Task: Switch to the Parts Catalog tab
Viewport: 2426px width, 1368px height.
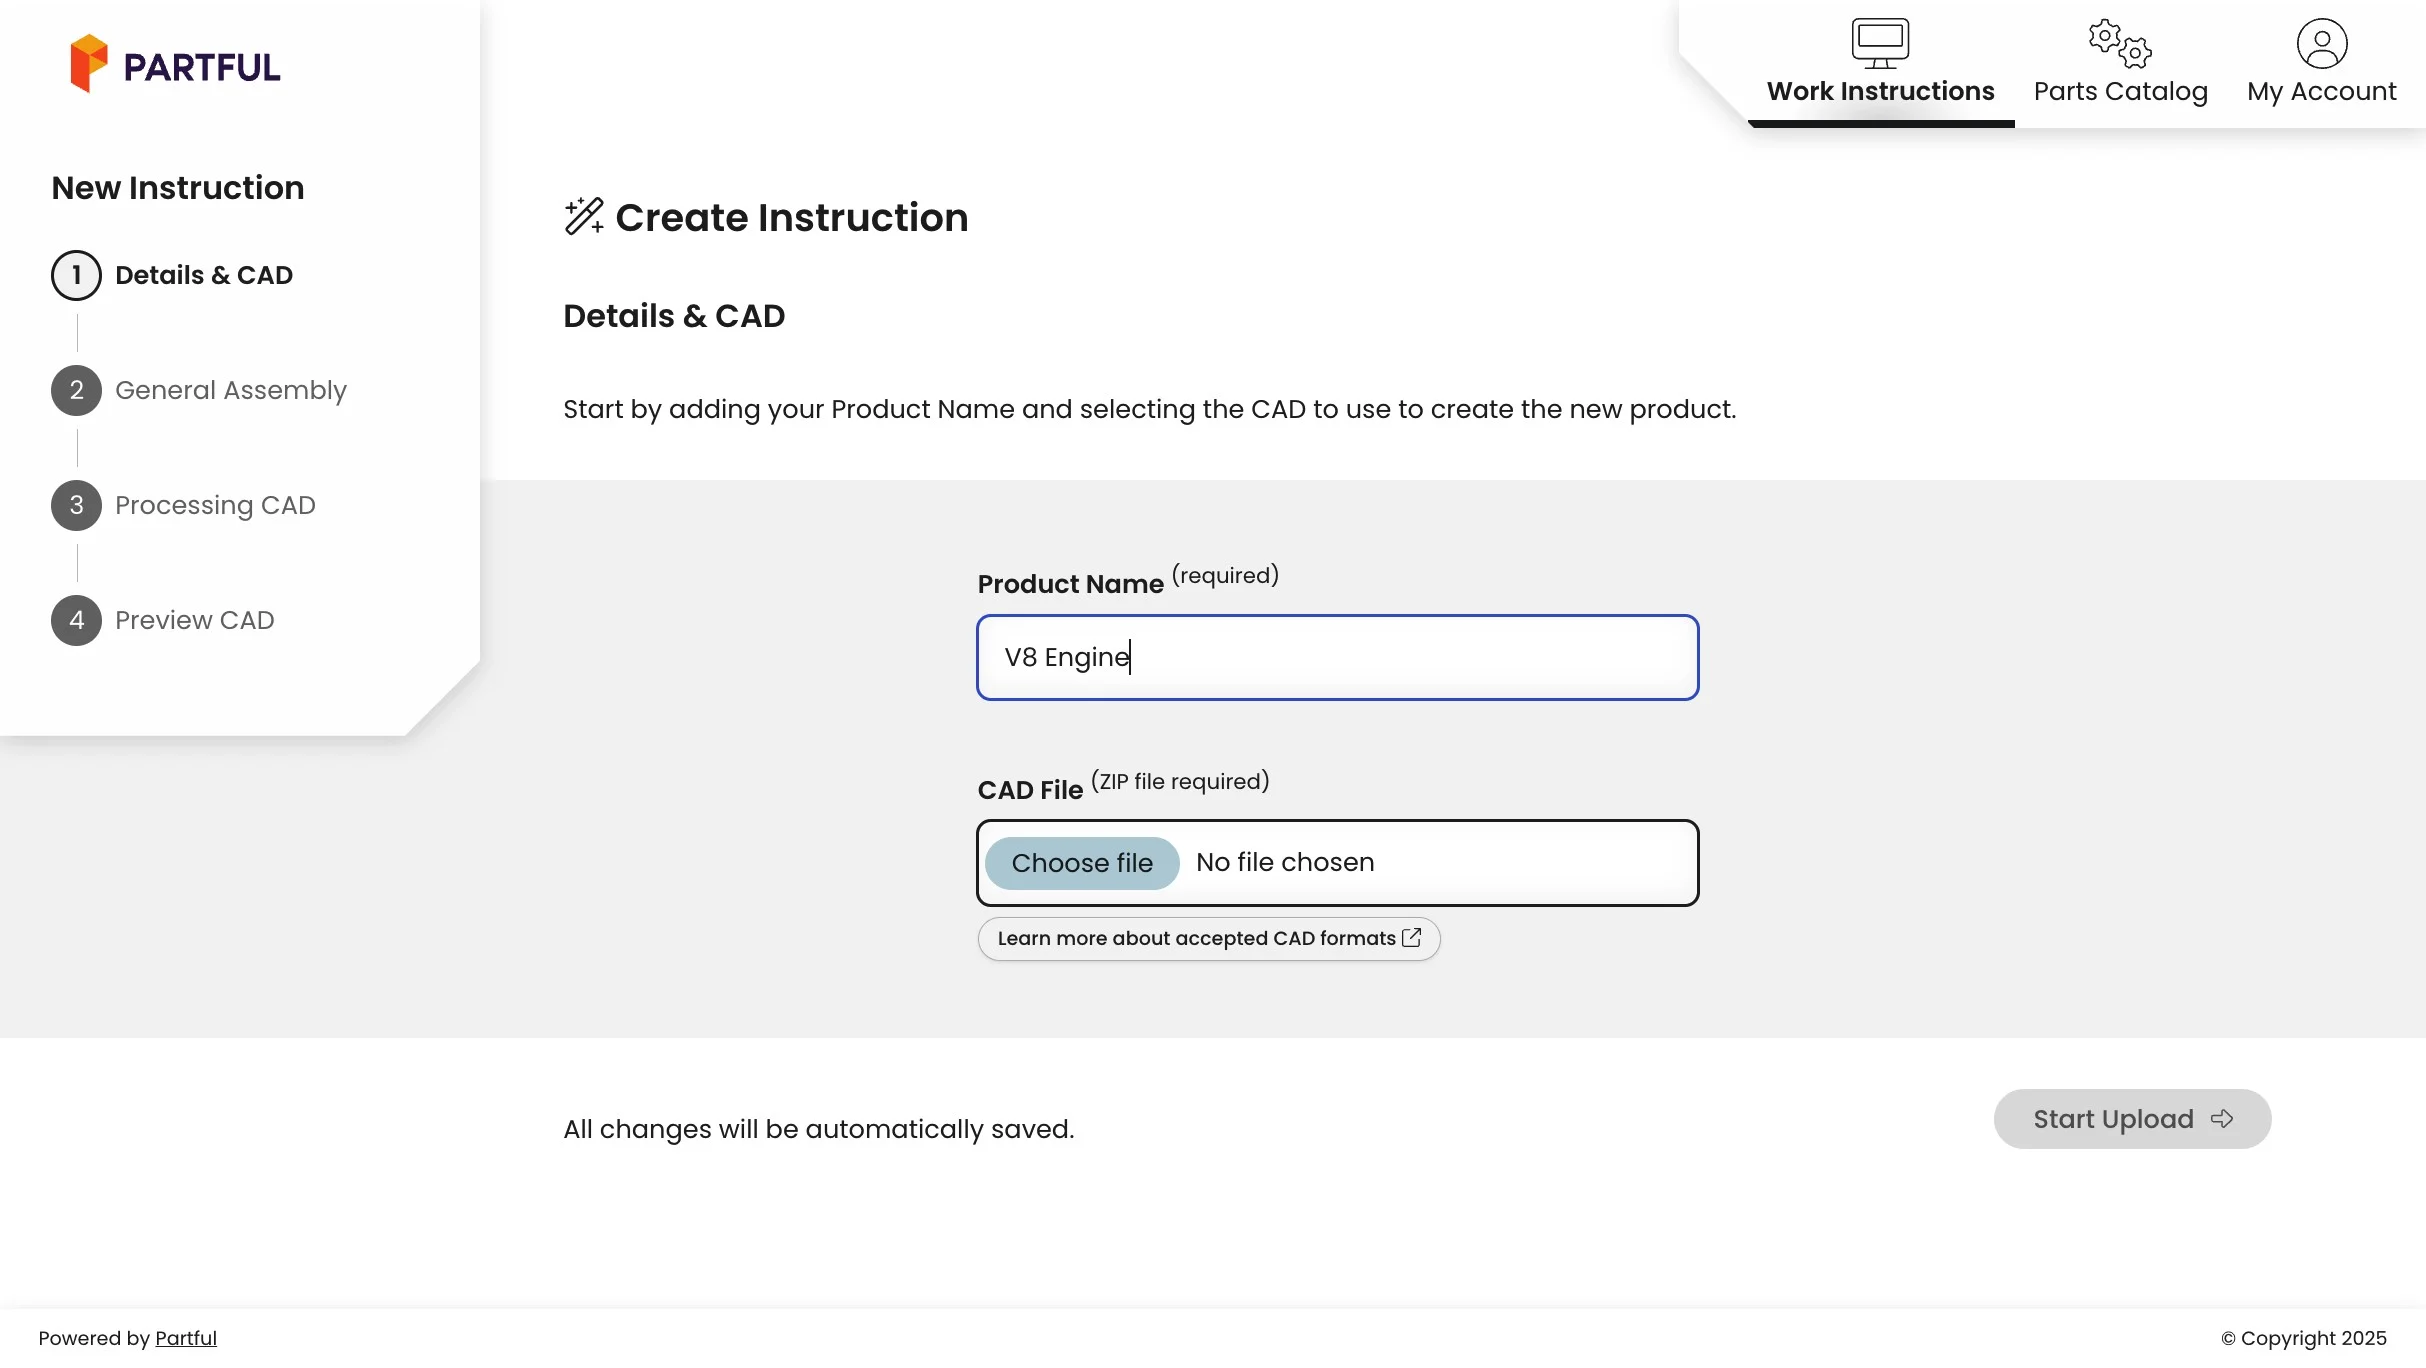Action: 2120,91
